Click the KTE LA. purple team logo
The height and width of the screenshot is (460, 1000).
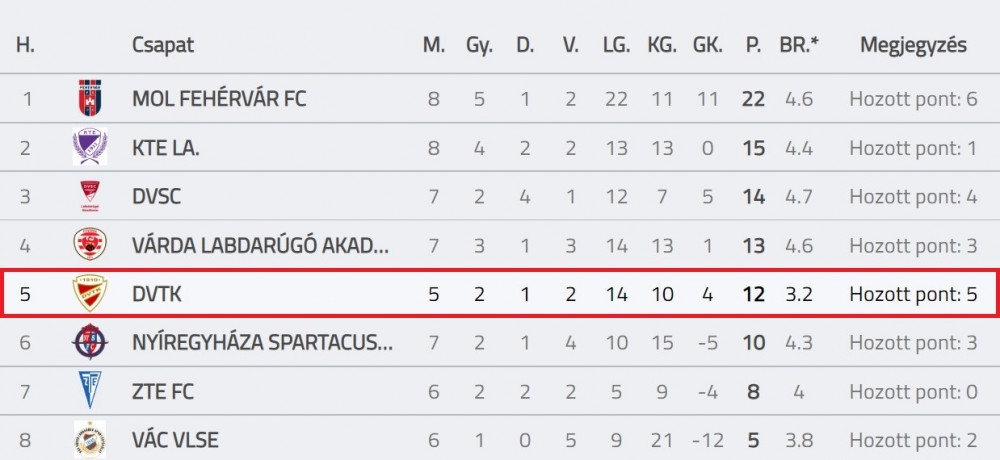coord(90,147)
